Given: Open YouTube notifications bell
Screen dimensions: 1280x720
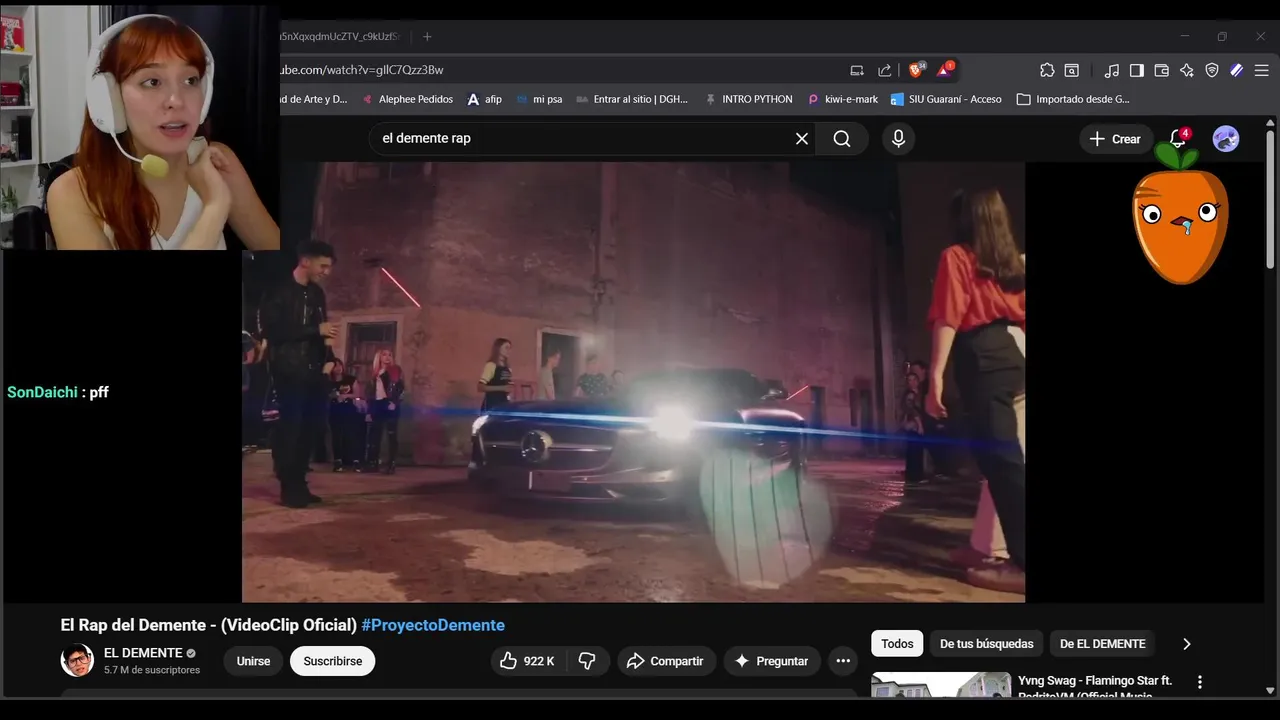Looking at the screenshot, I should click(1178, 139).
